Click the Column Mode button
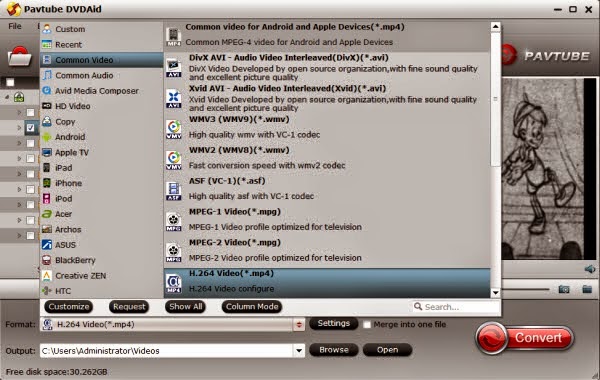600x380 pixels. [x=252, y=307]
